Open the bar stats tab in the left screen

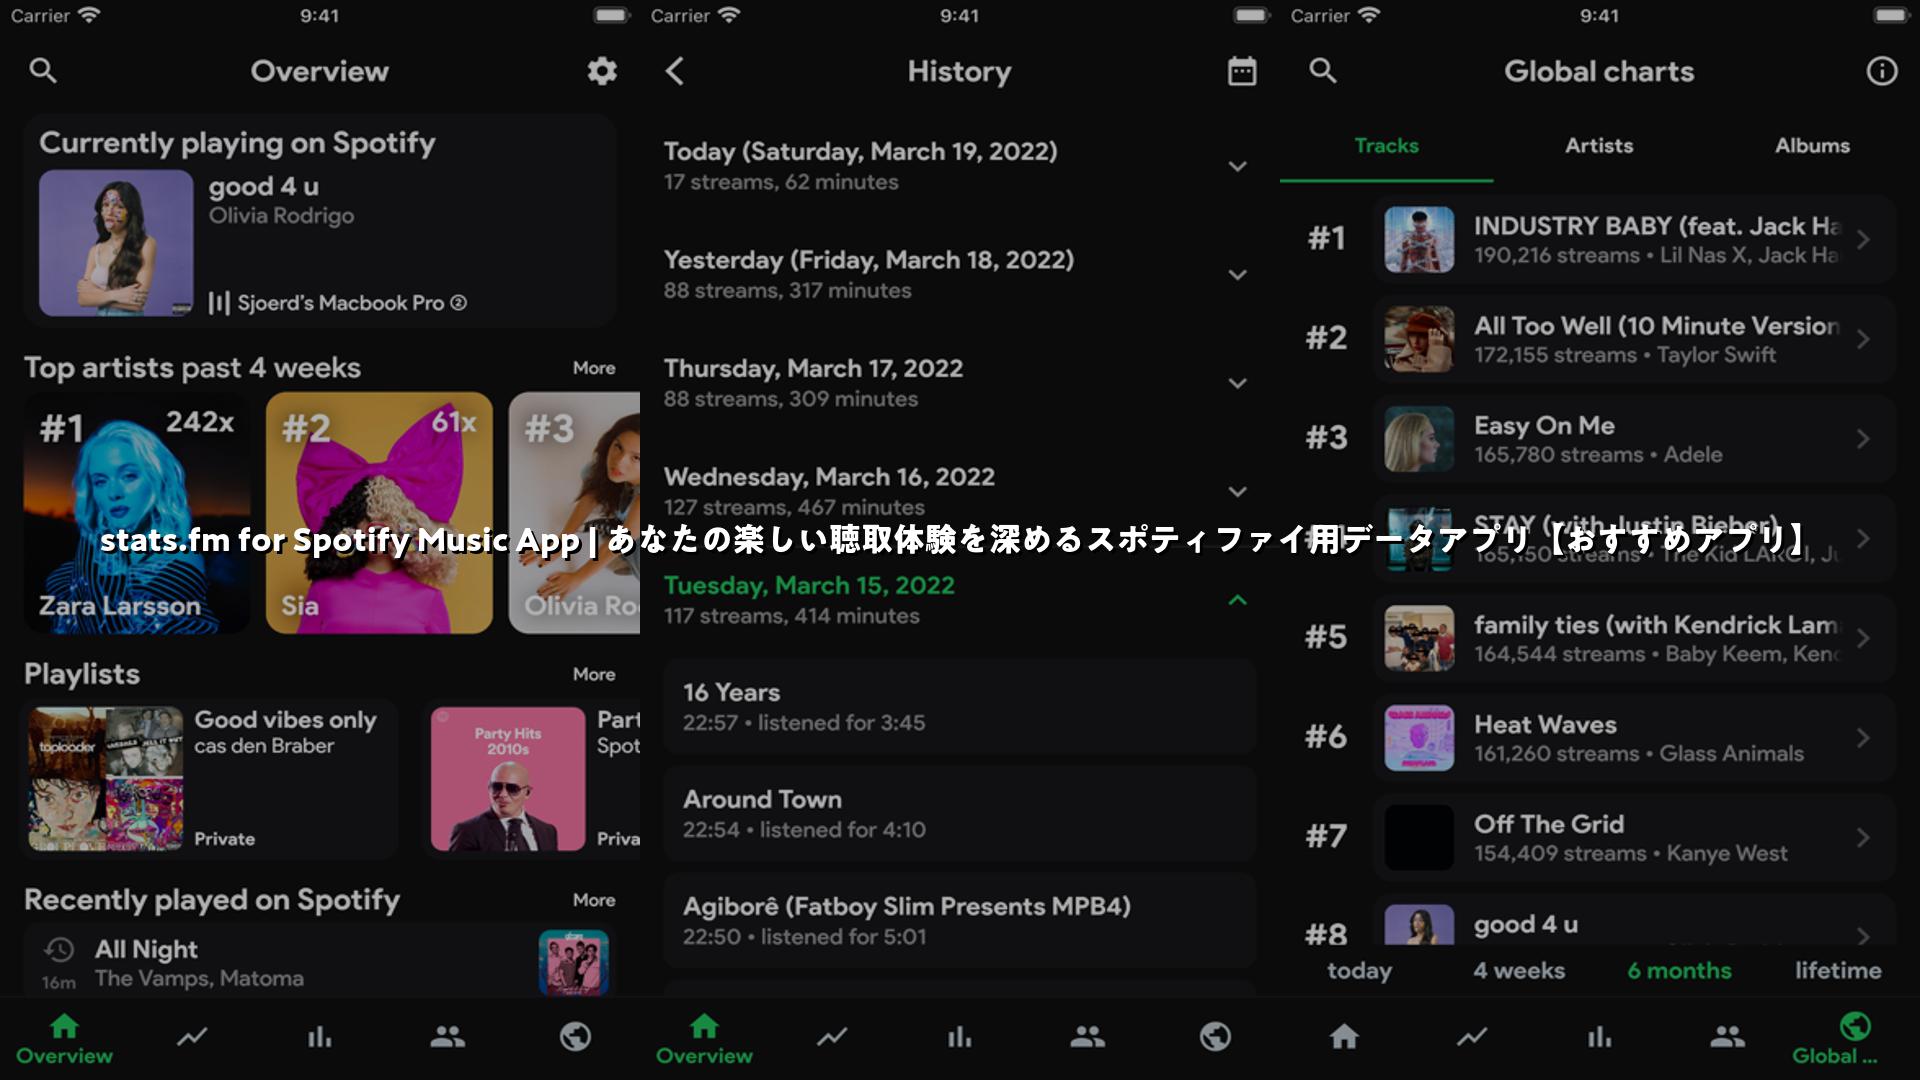(x=320, y=1037)
